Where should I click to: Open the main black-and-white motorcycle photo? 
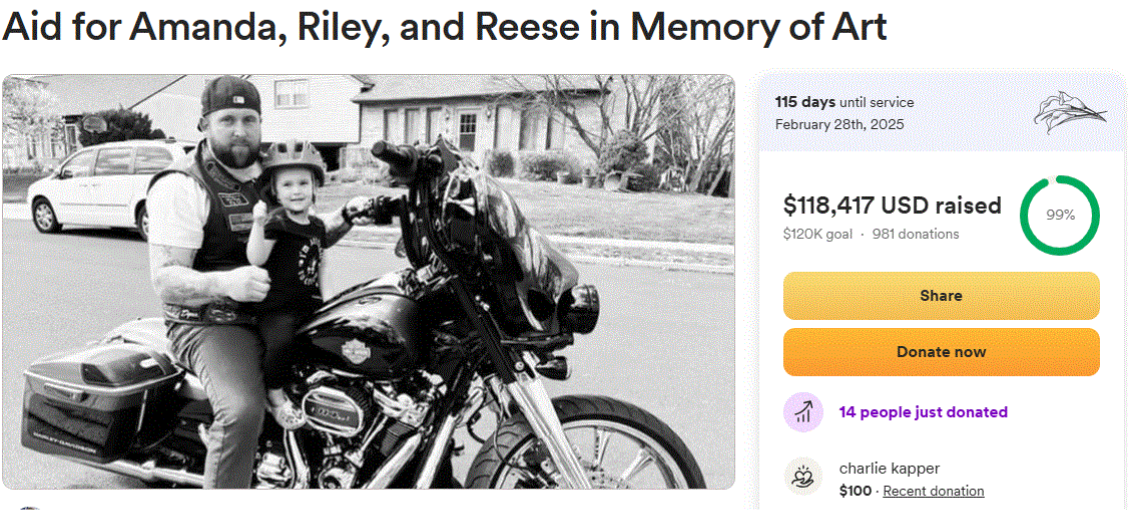[x=368, y=282]
